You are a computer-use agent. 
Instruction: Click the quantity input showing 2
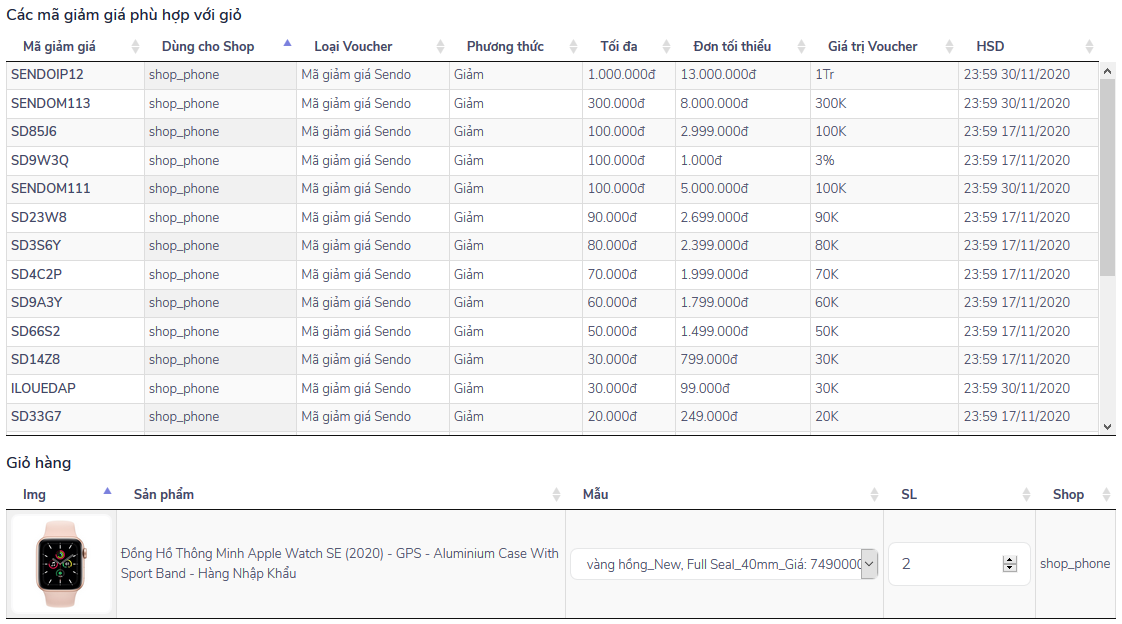pos(959,564)
